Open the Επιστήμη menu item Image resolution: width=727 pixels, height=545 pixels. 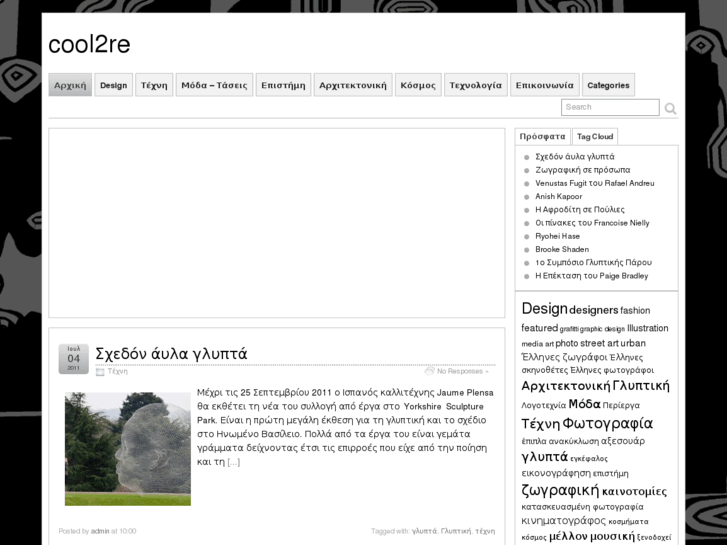[283, 85]
